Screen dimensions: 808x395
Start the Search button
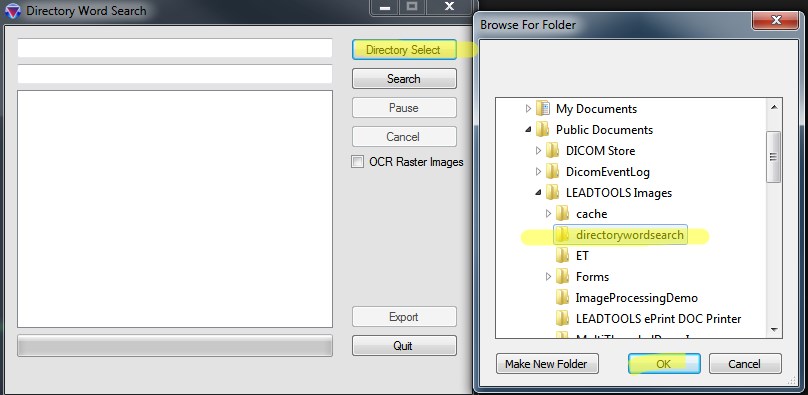[404, 79]
